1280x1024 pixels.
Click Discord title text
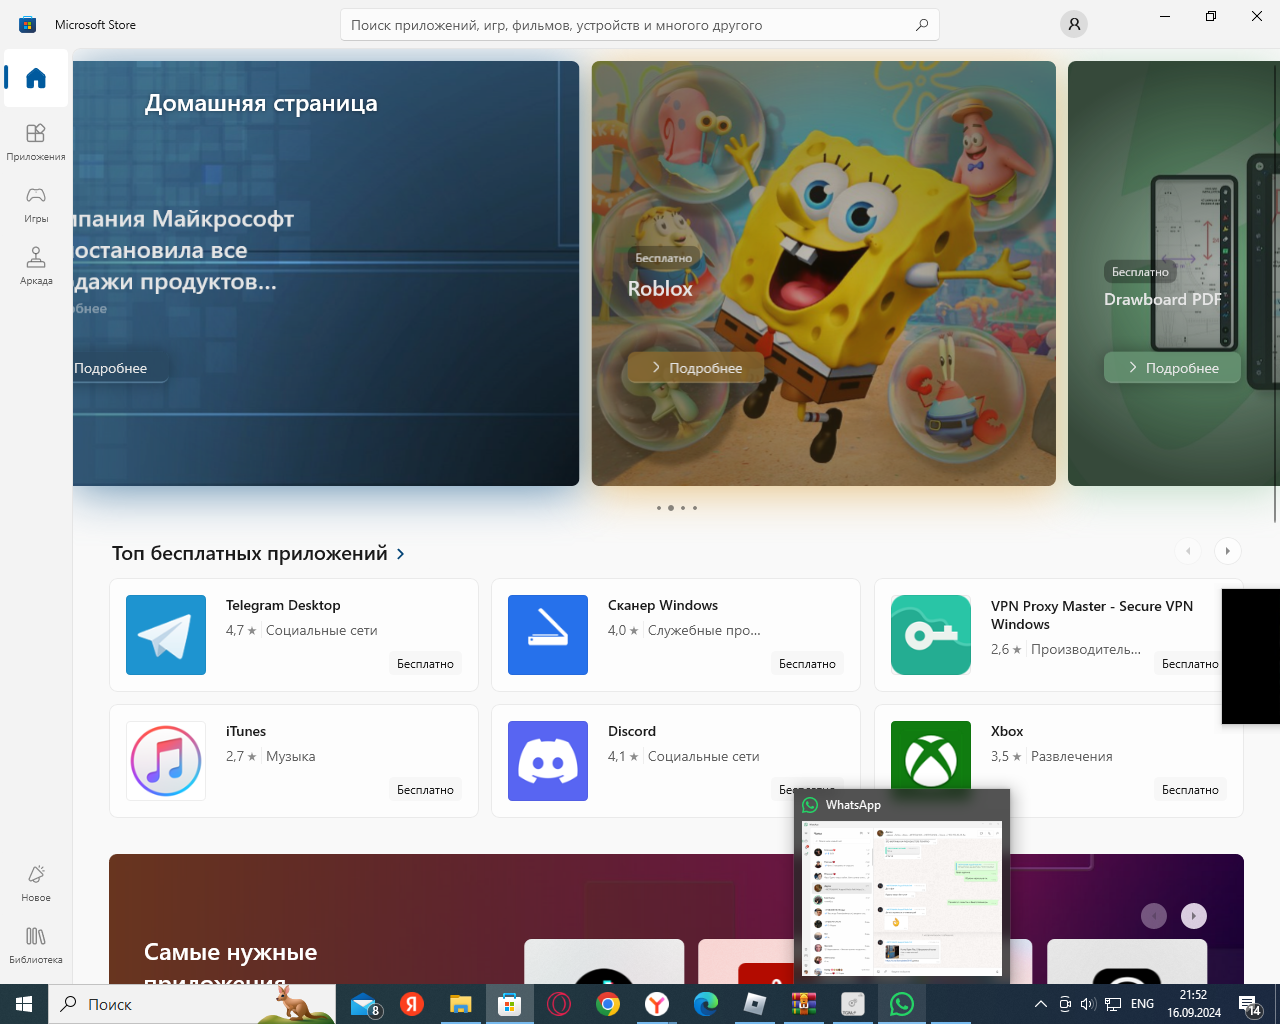(632, 731)
